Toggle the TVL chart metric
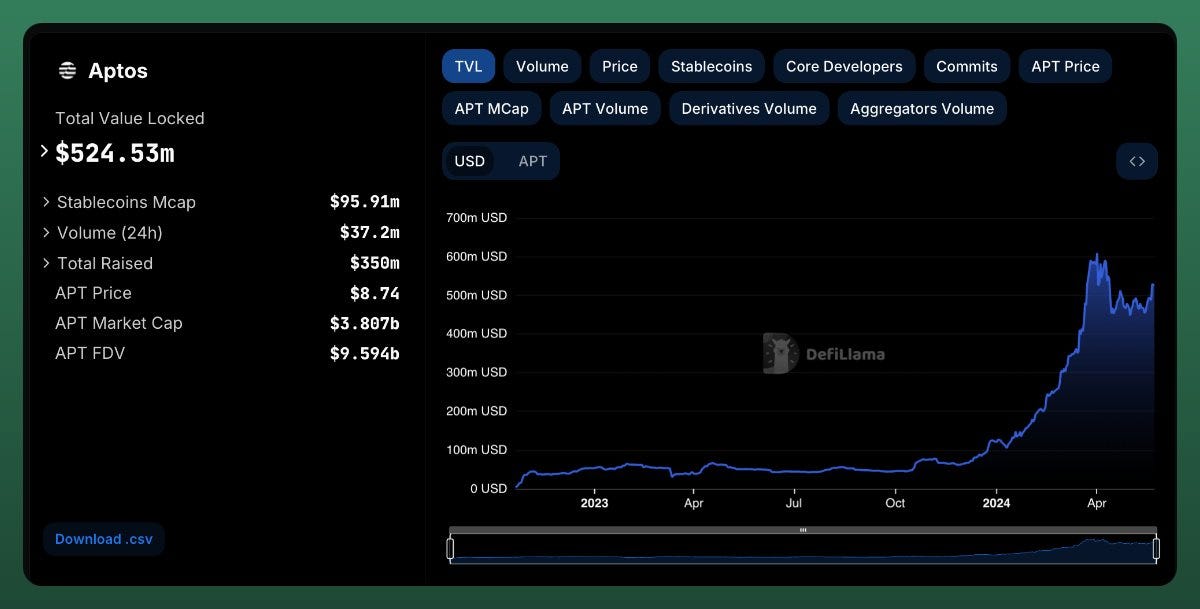The height and width of the screenshot is (609, 1200). click(x=468, y=66)
